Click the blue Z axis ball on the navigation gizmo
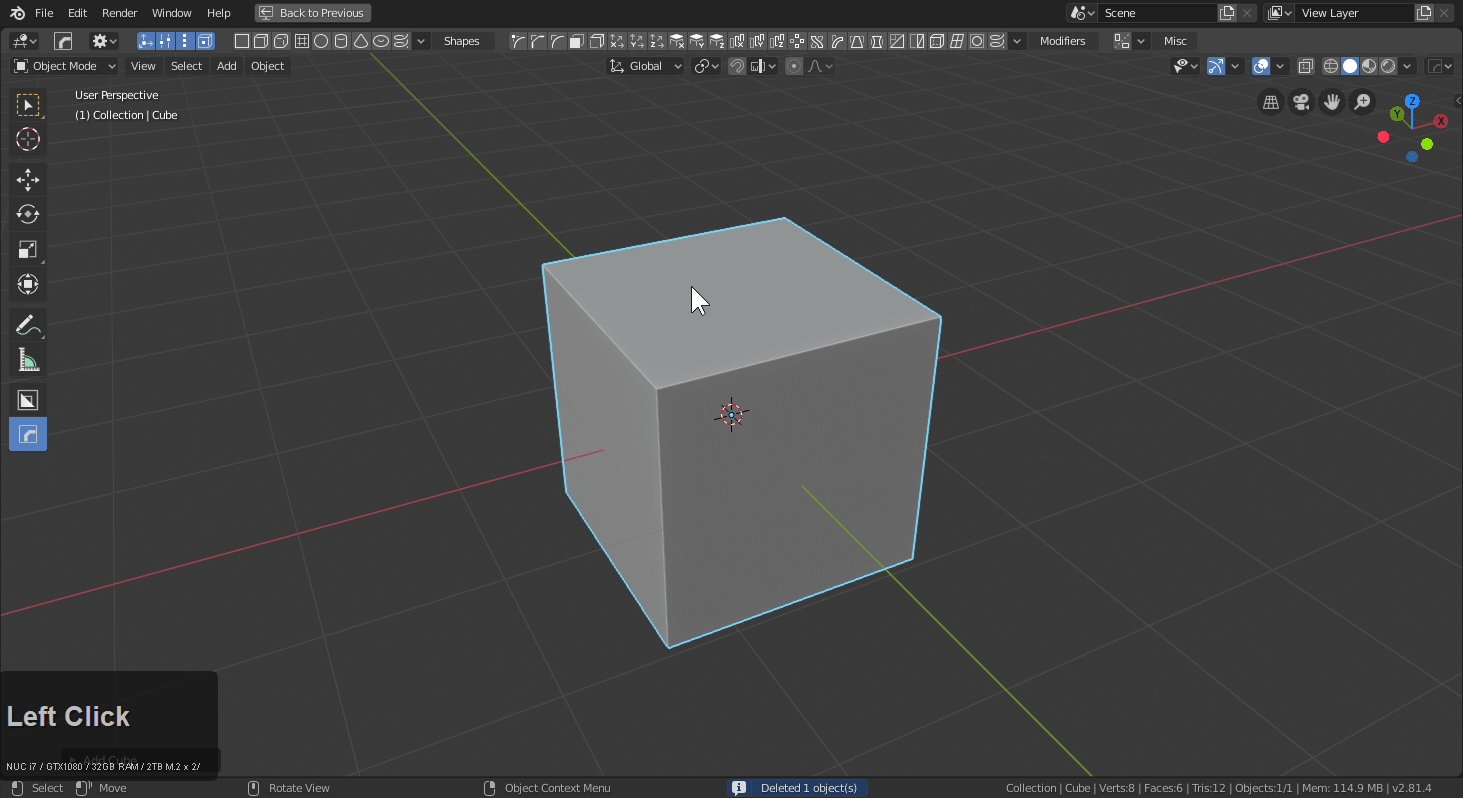The width and height of the screenshot is (1463, 798). [1412, 100]
